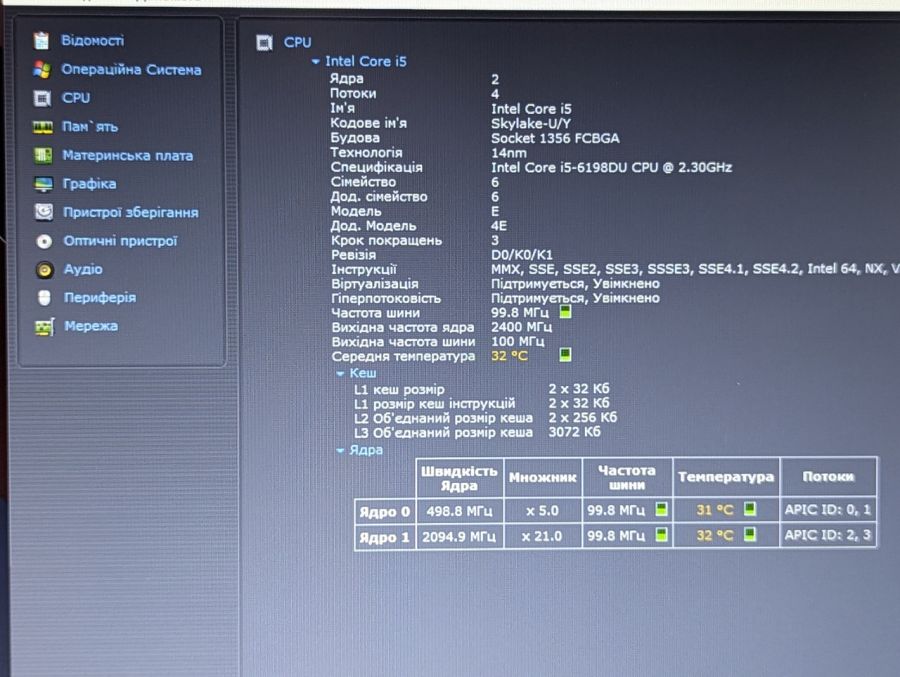The height and width of the screenshot is (677, 900).
Task: Click the Віртуалізація Підтримується, Увімкнено value
Action: tap(575, 284)
